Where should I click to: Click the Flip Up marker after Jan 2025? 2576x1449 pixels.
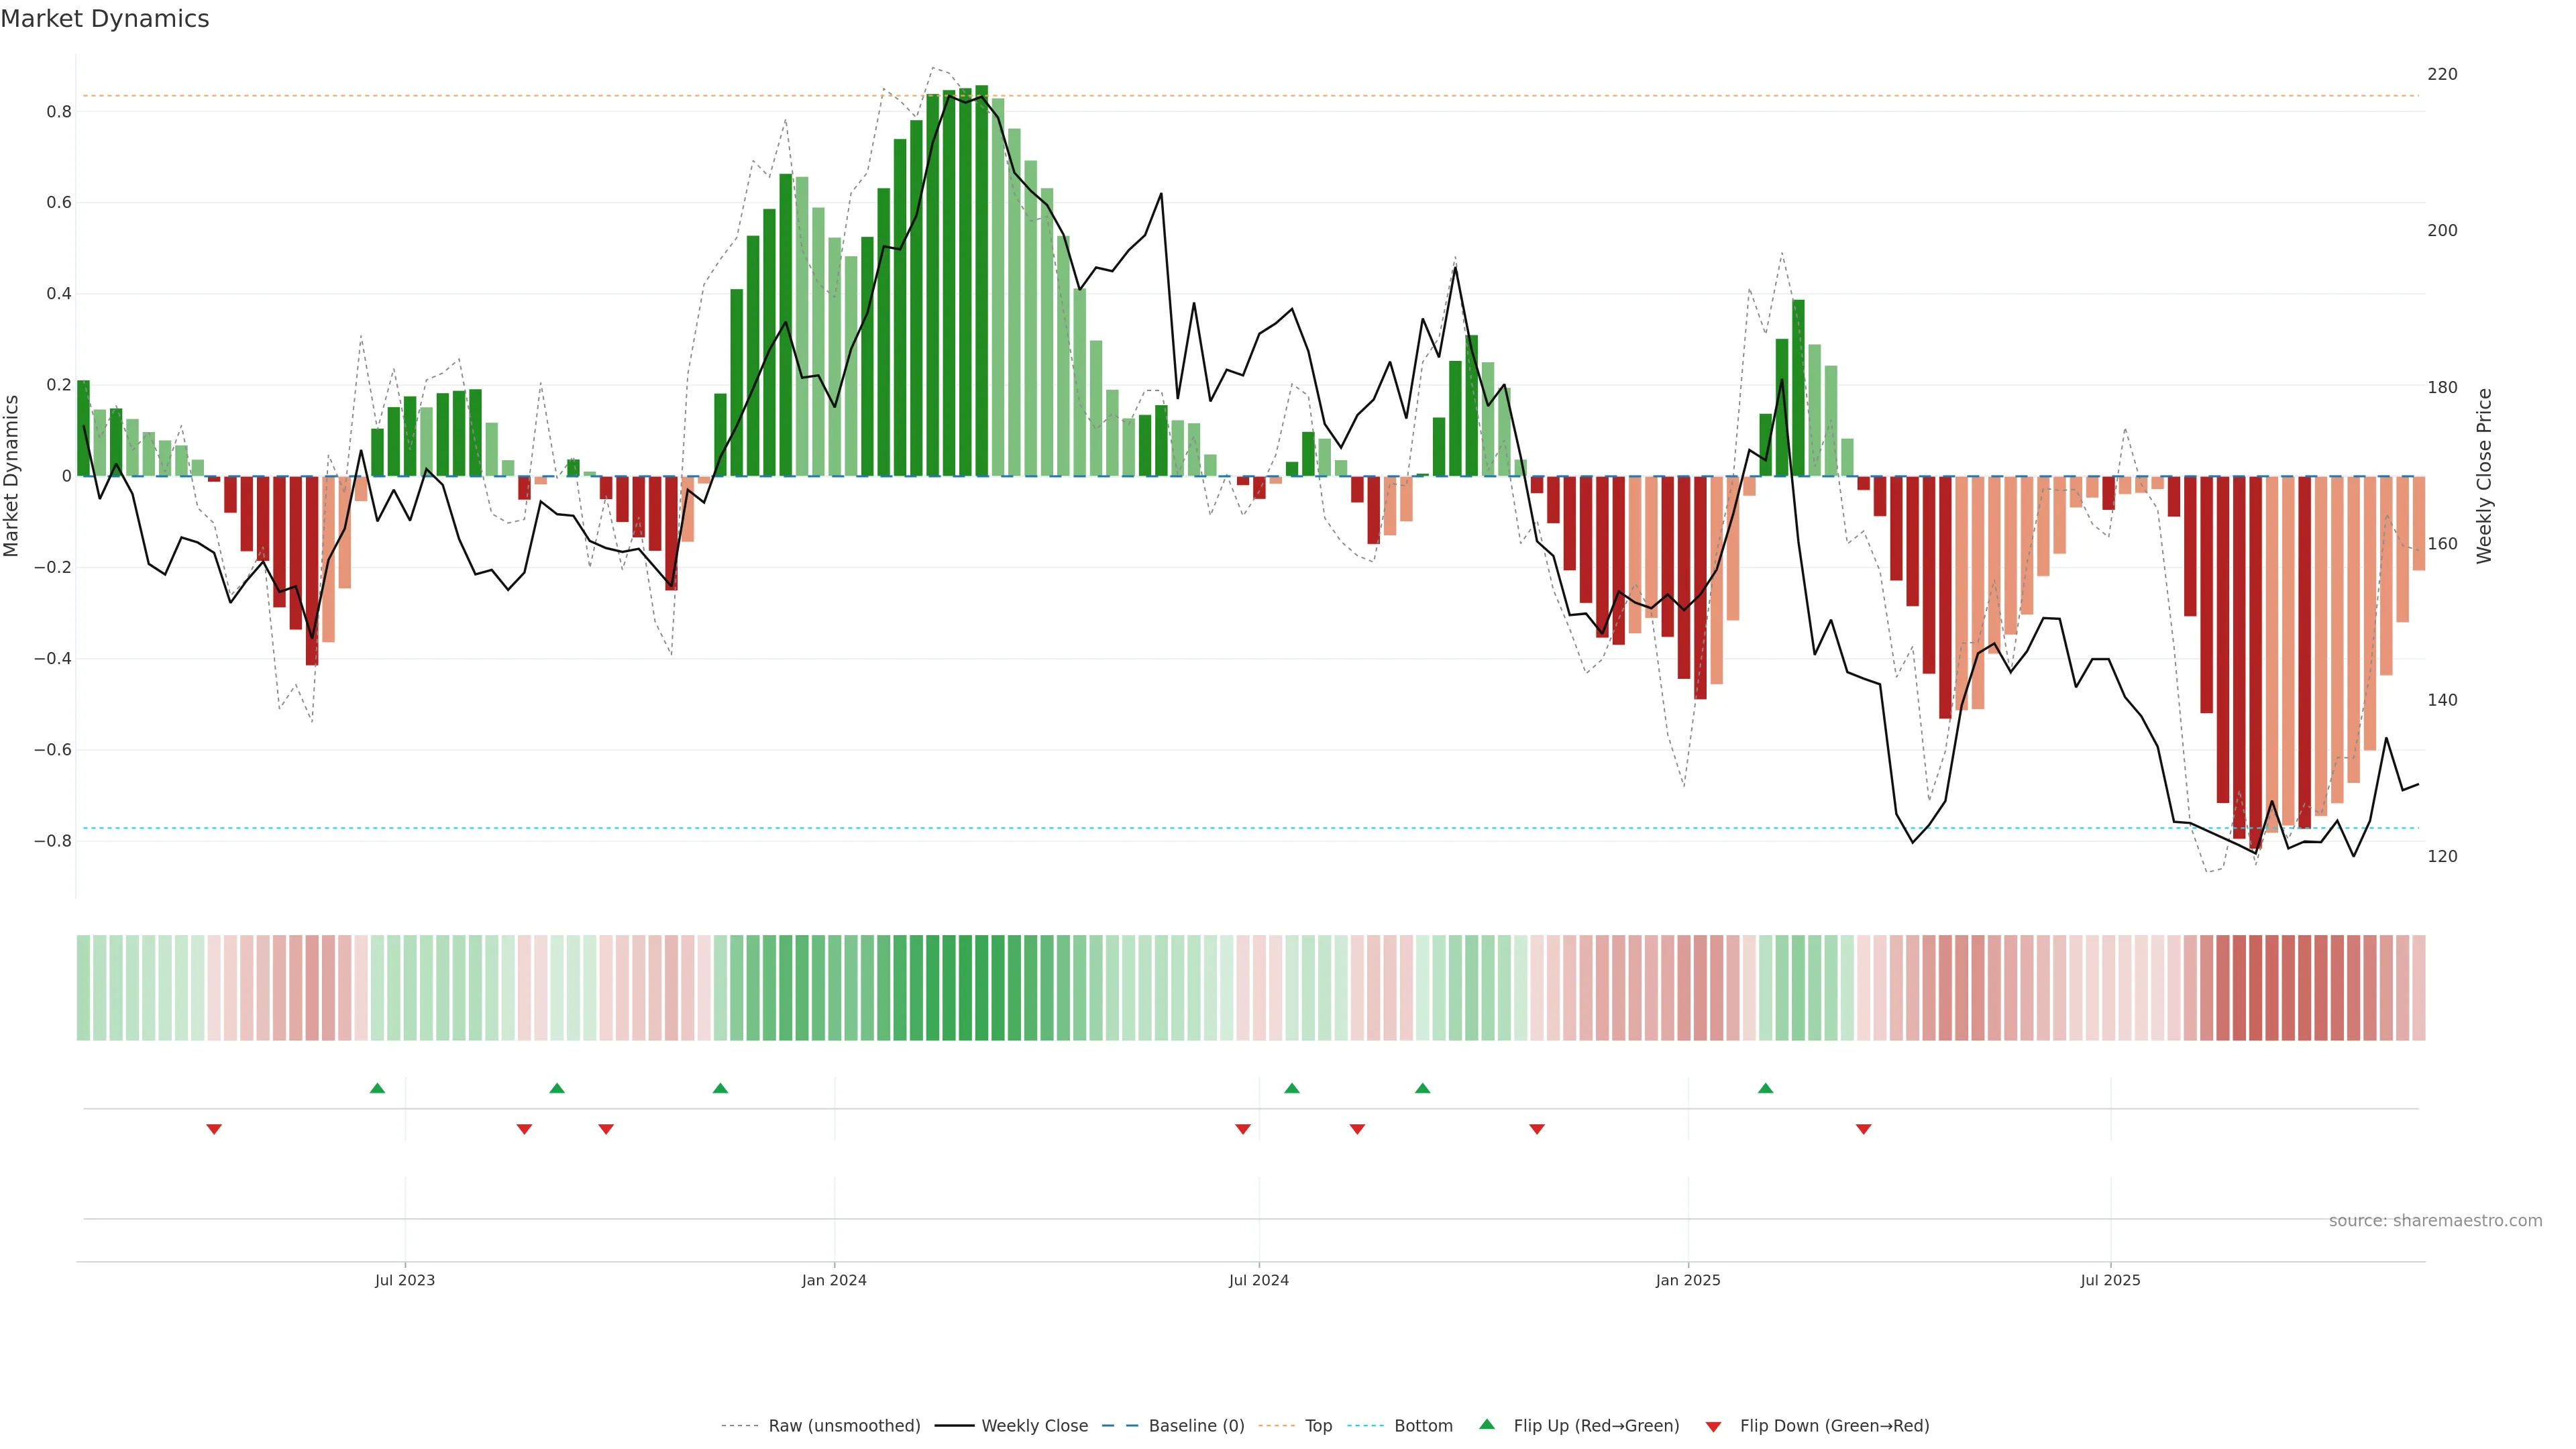pos(1766,1088)
